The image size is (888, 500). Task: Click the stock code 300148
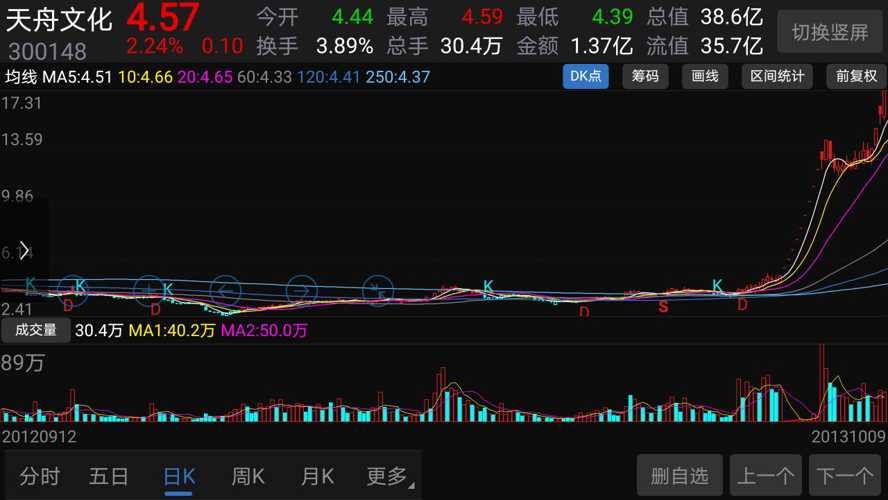pyautogui.click(x=47, y=52)
